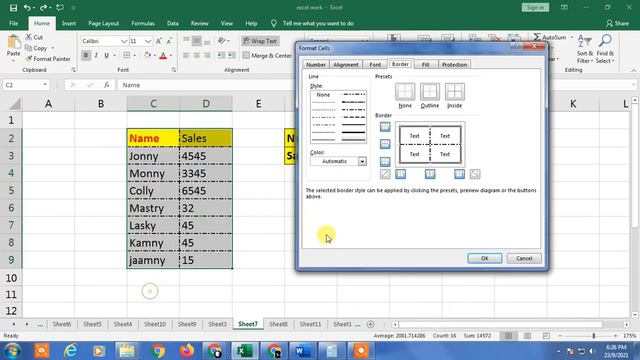Switch to the Fill tab

[x=425, y=64]
